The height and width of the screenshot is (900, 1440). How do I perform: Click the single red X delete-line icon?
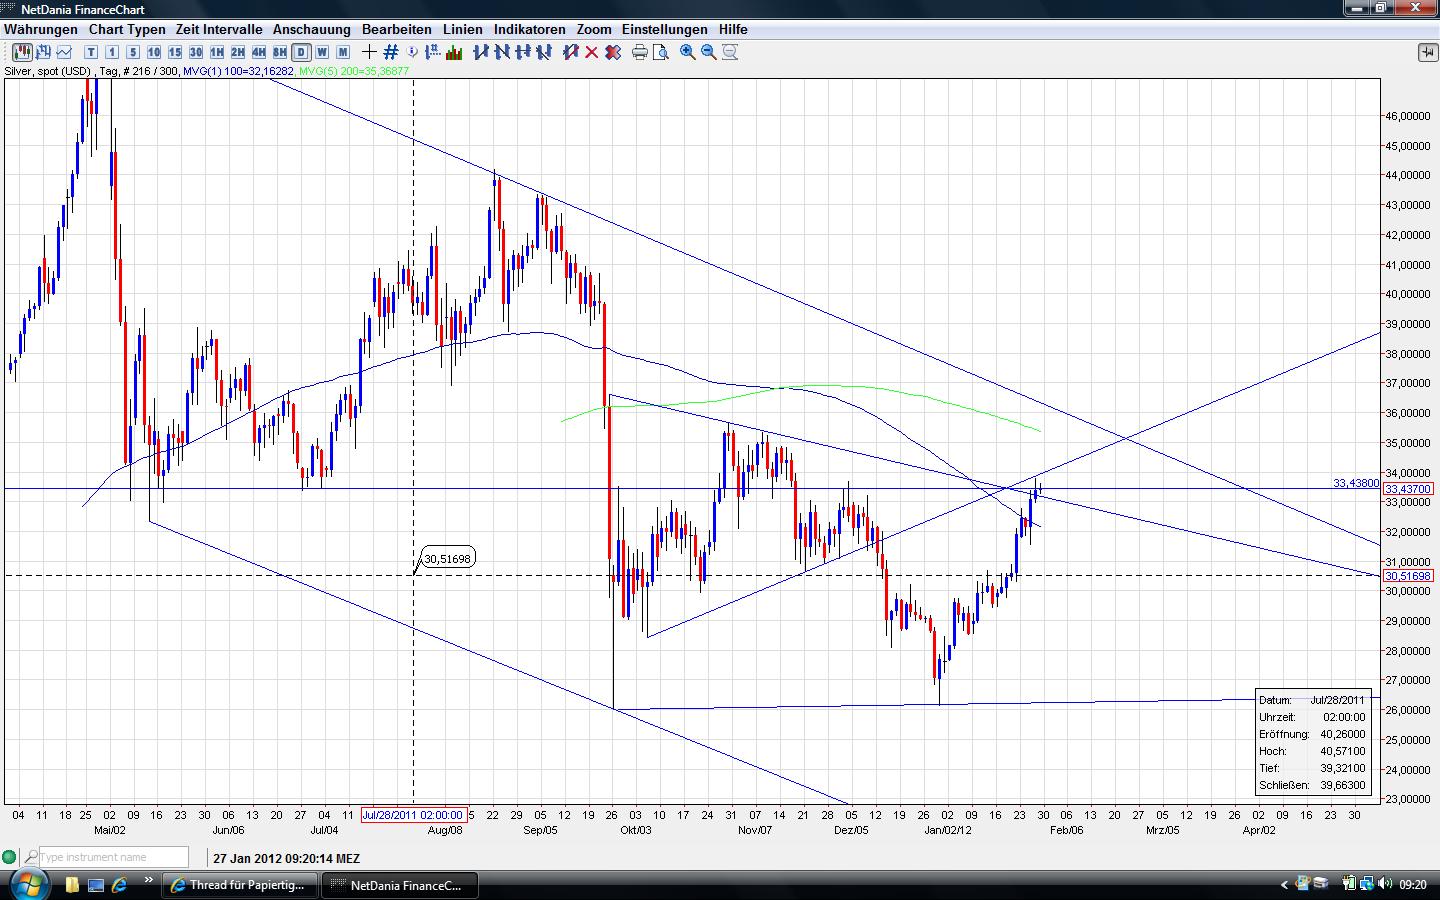click(592, 52)
